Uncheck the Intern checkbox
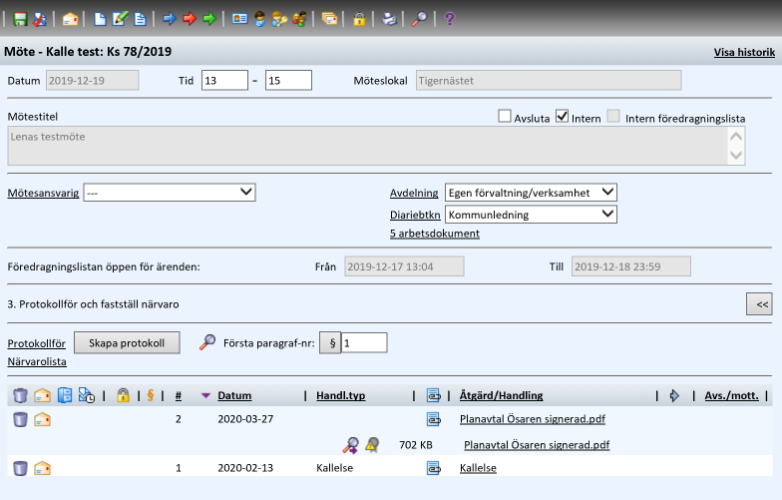Image resolution: width=782 pixels, height=500 pixels. pos(562,117)
